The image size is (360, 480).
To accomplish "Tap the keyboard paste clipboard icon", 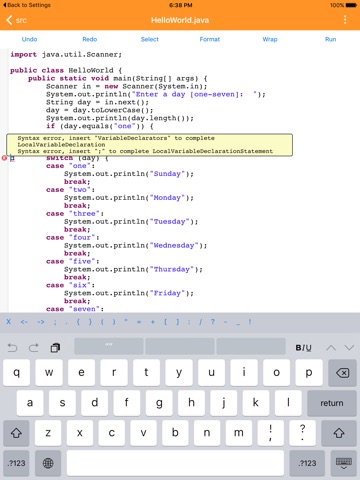I will pos(55,348).
